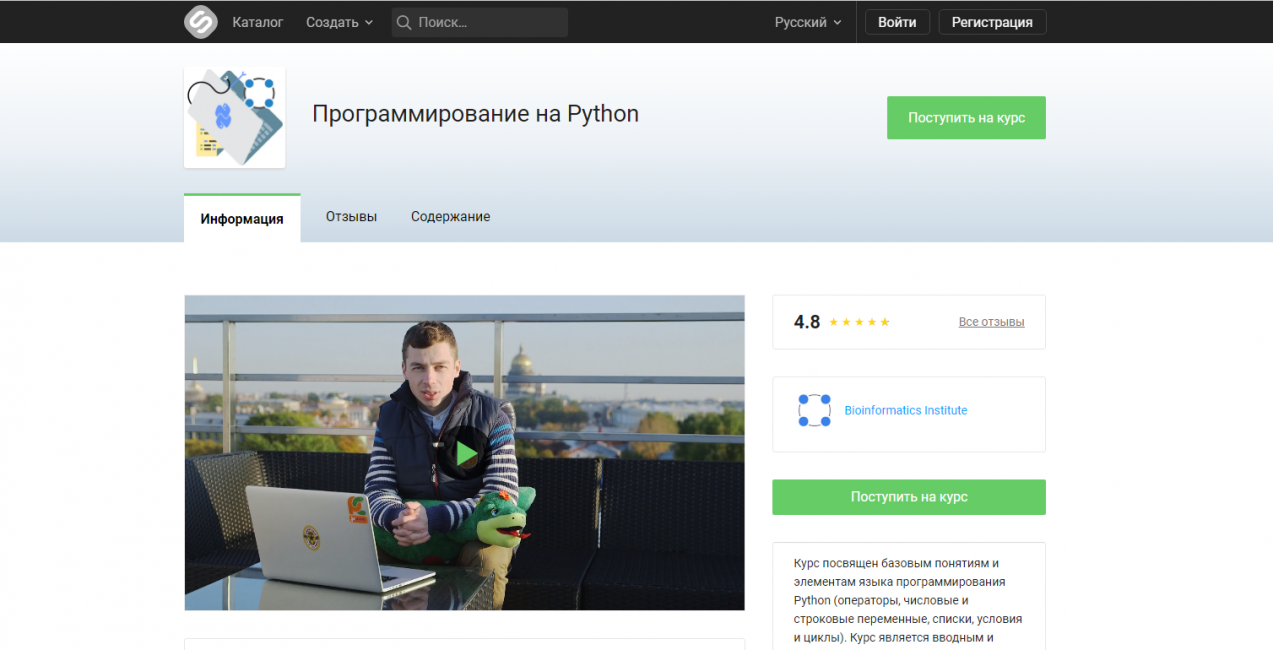
Task: Play the course intro video
Action: (x=464, y=453)
